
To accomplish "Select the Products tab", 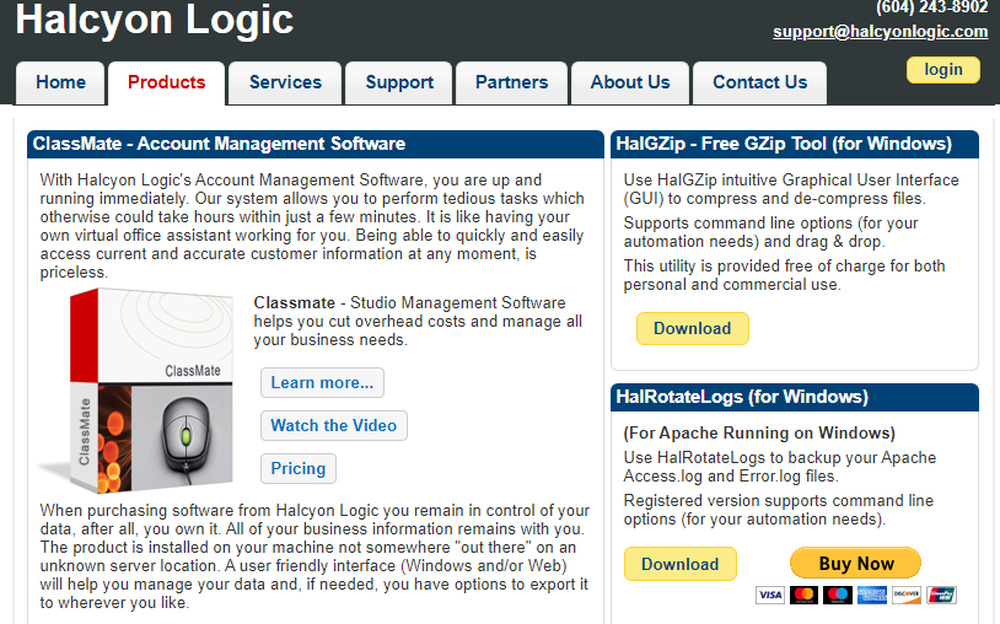I will pyautogui.click(x=166, y=82).
